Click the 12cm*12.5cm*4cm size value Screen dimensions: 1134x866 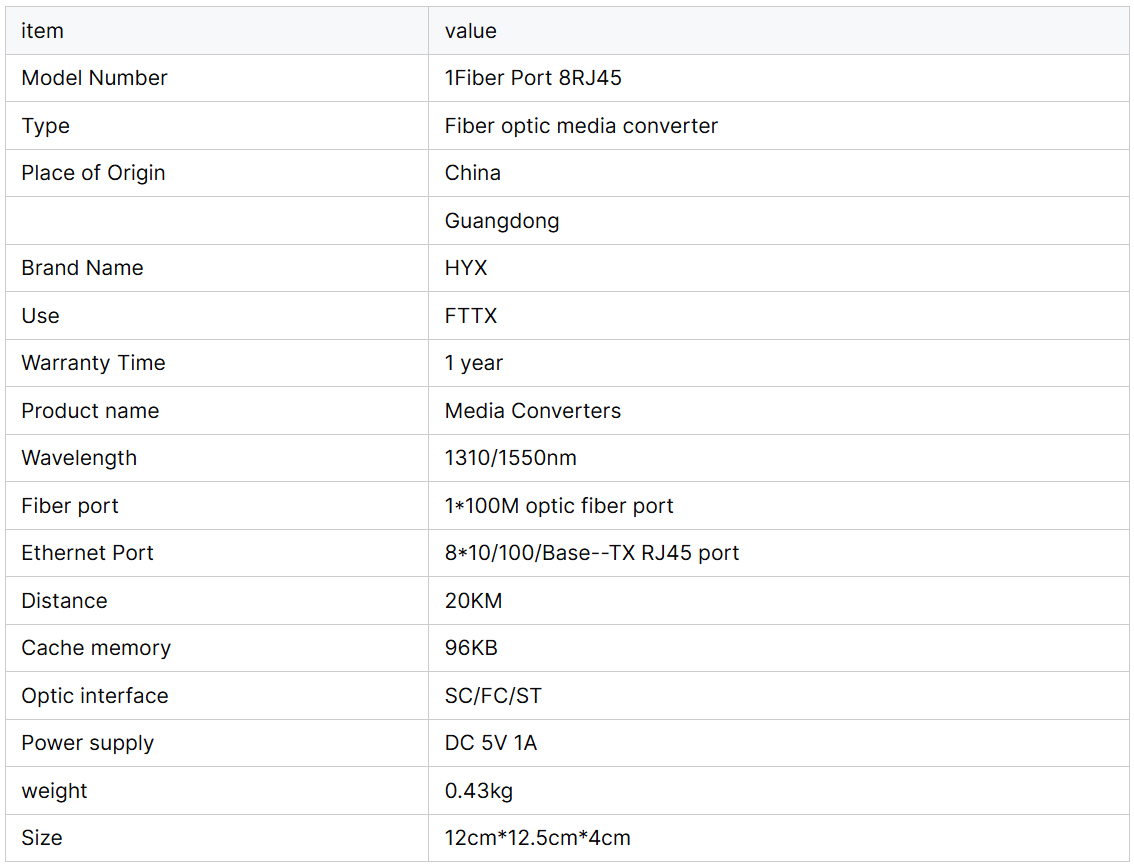point(537,838)
